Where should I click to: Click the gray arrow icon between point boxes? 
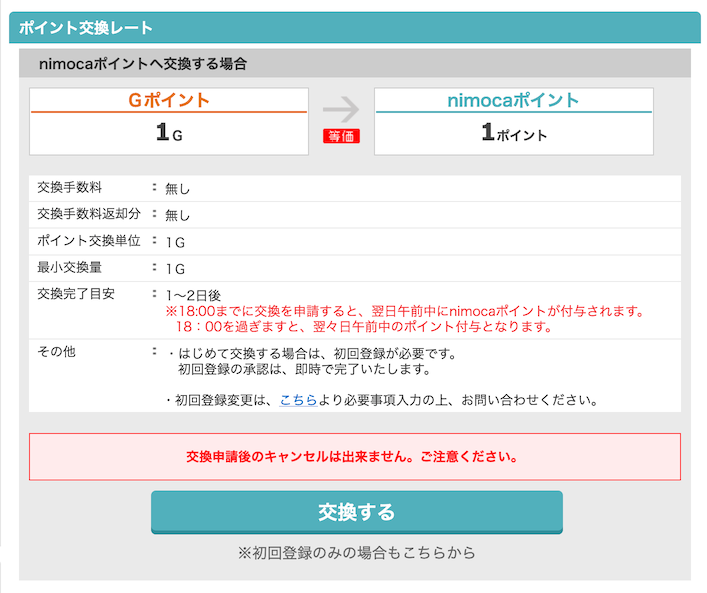[341, 109]
